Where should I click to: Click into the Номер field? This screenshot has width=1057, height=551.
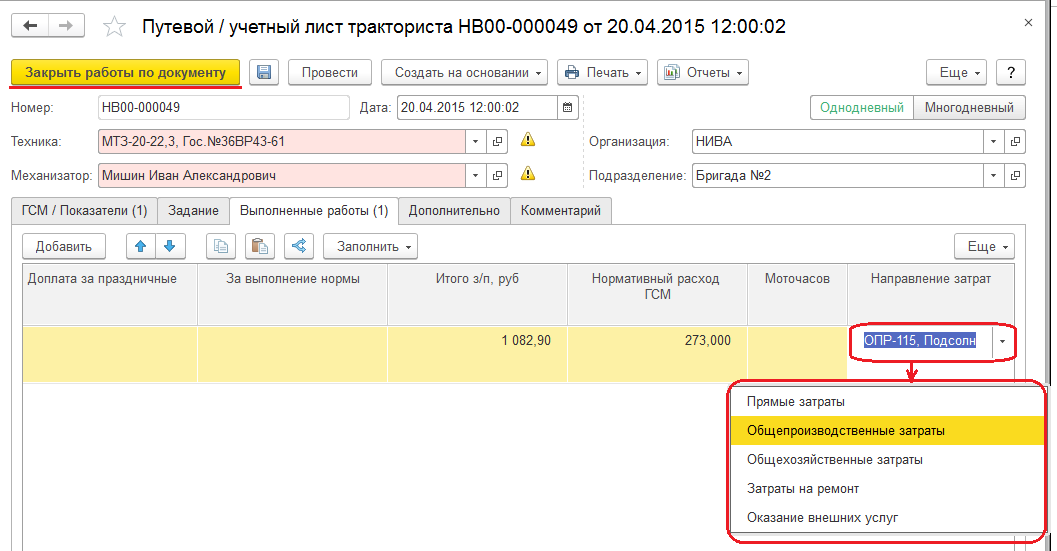tap(223, 107)
